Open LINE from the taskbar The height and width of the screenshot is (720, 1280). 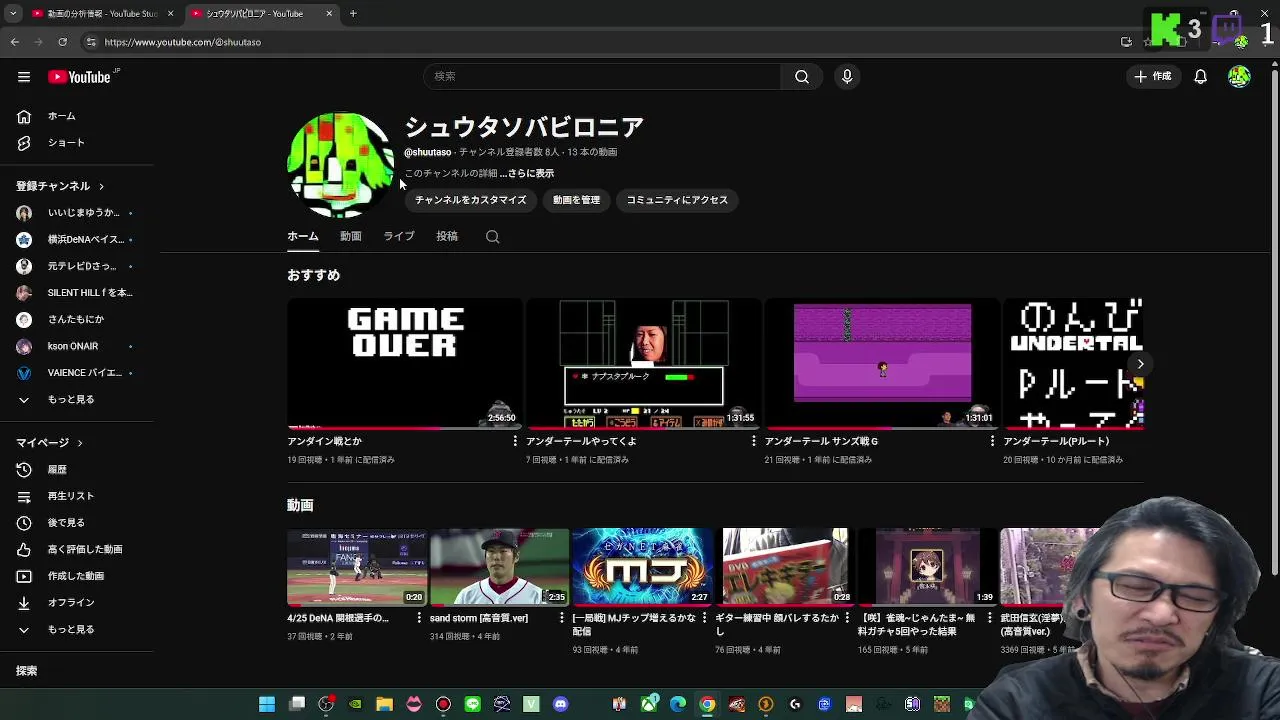pos(472,704)
